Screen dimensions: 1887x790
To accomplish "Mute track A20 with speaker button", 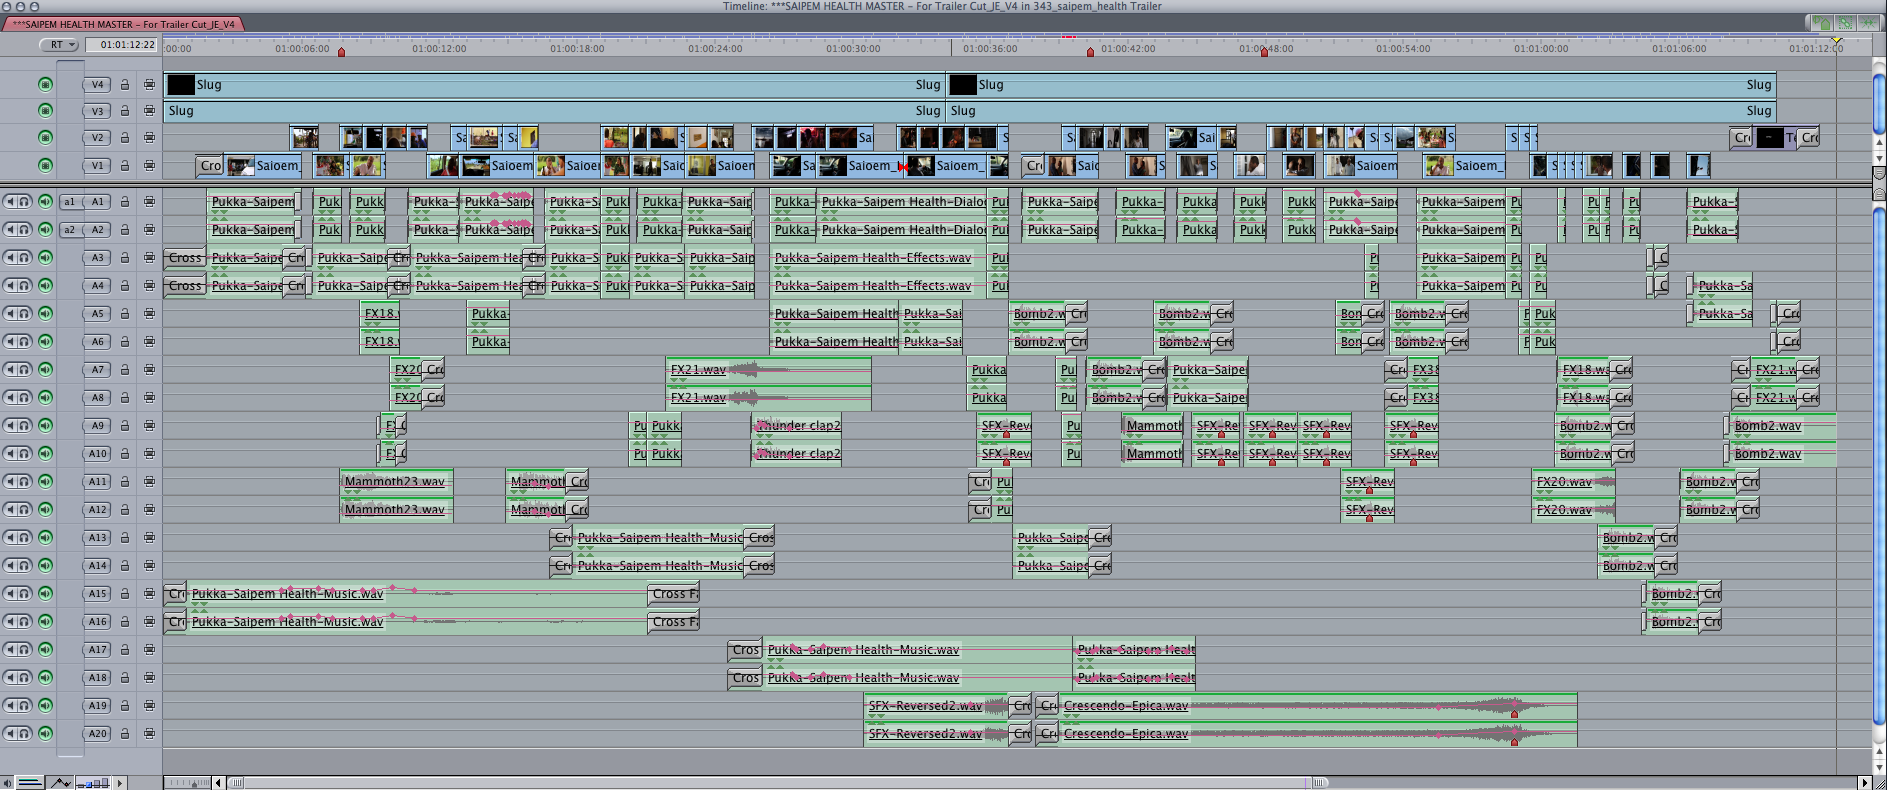I will [x=10, y=734].
